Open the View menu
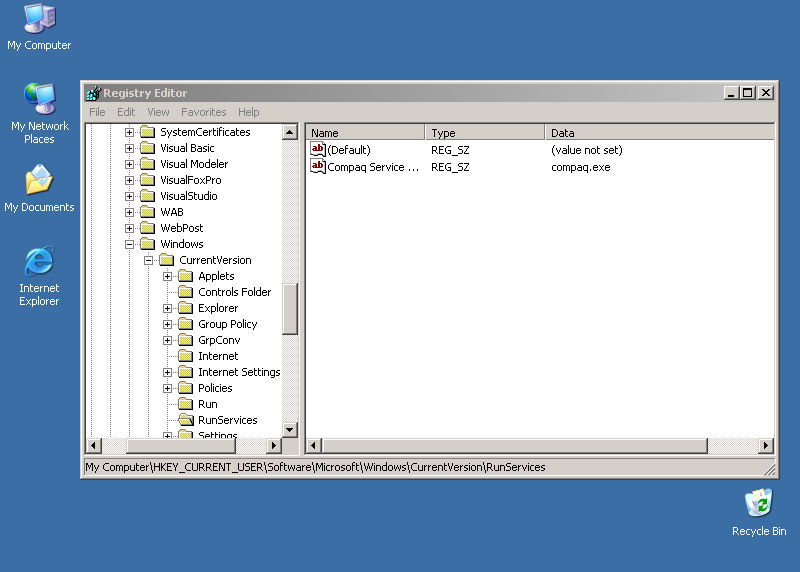Screen dimensions: 800x572 158,112
